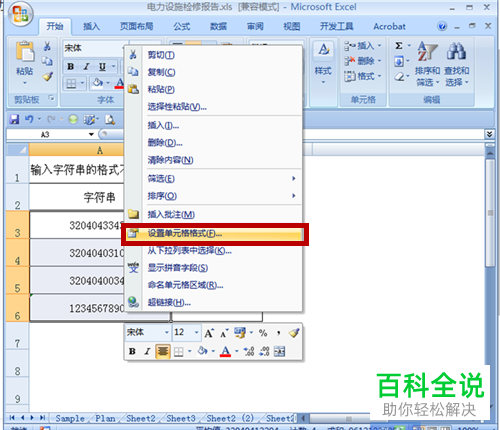Viewport: 500px width, 430px height.
Task: Open 查找和选择 binoculars tool
Action: click(457, 63)
